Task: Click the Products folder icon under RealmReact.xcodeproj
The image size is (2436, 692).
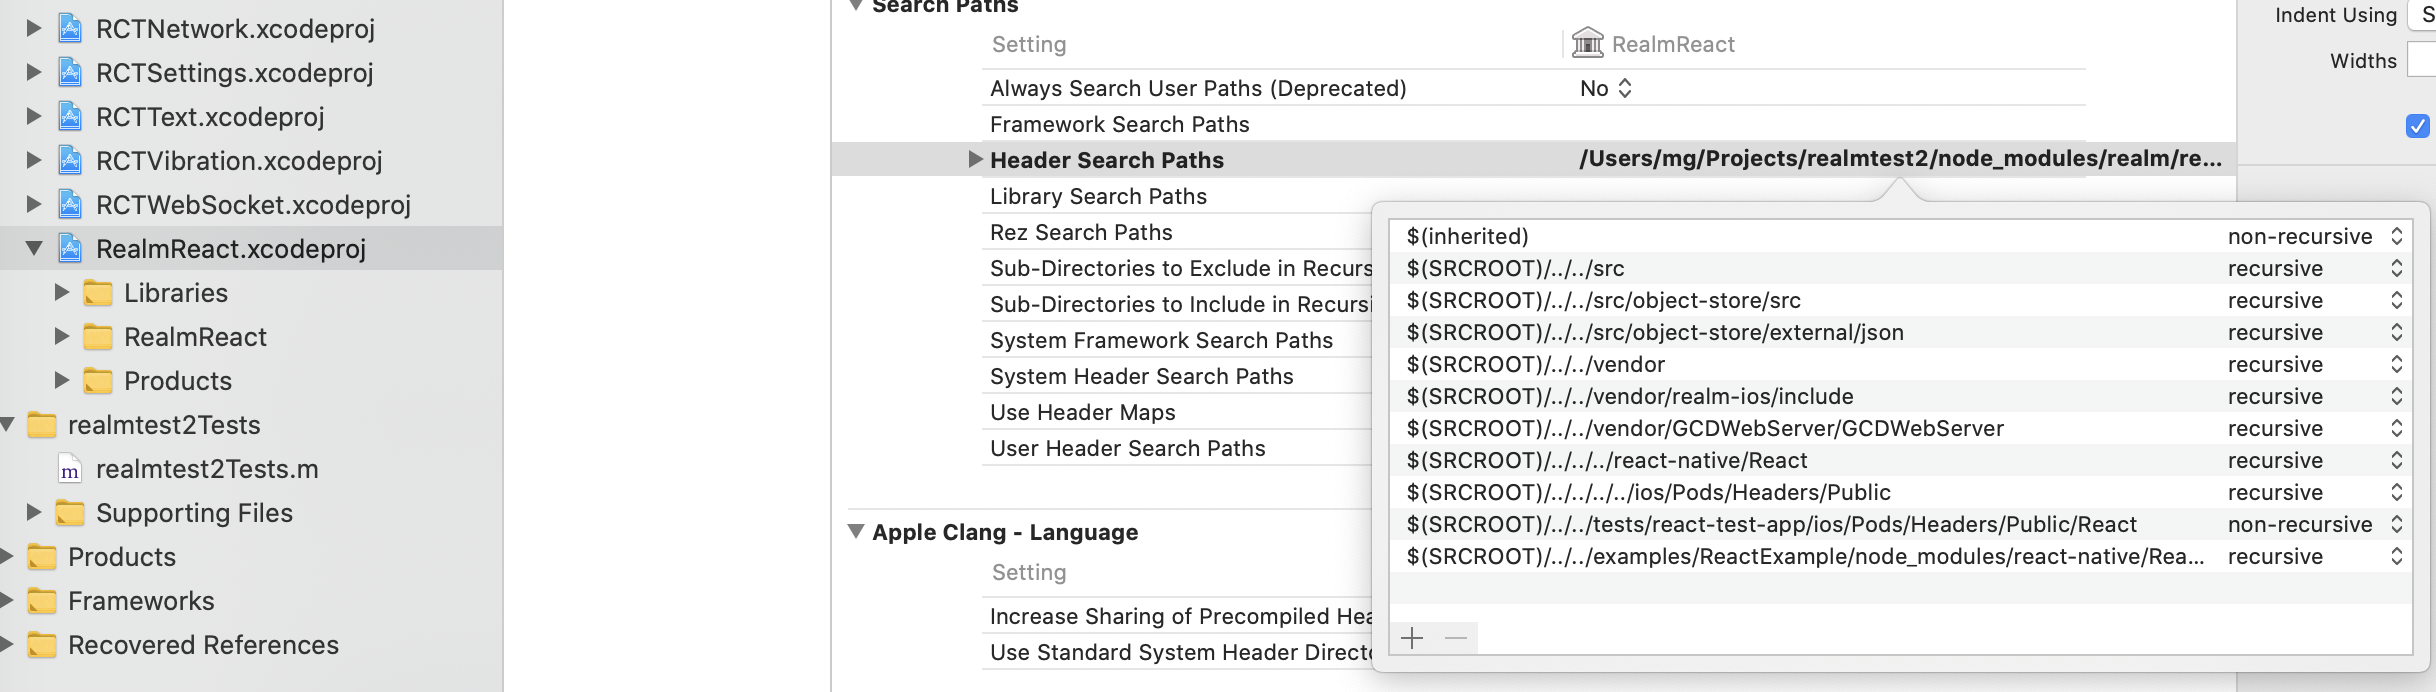Action: pos(98,381)
